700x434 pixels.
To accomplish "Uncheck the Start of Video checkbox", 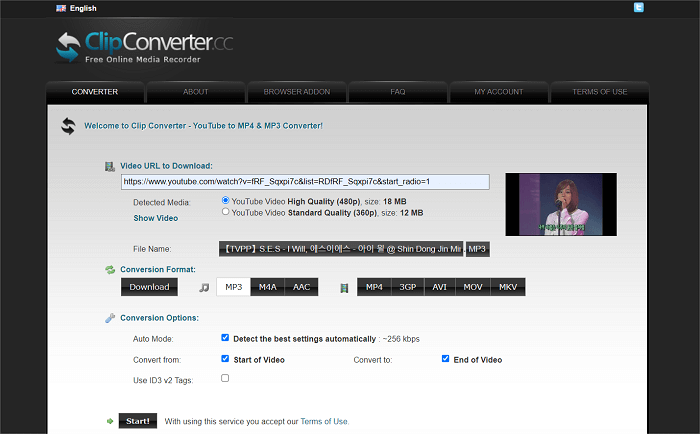I will (x=225, y=359).
